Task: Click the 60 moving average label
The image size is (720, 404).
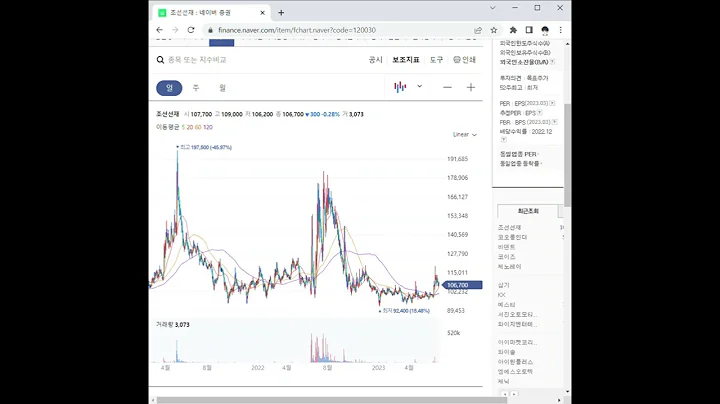Action: coord(198,127)
